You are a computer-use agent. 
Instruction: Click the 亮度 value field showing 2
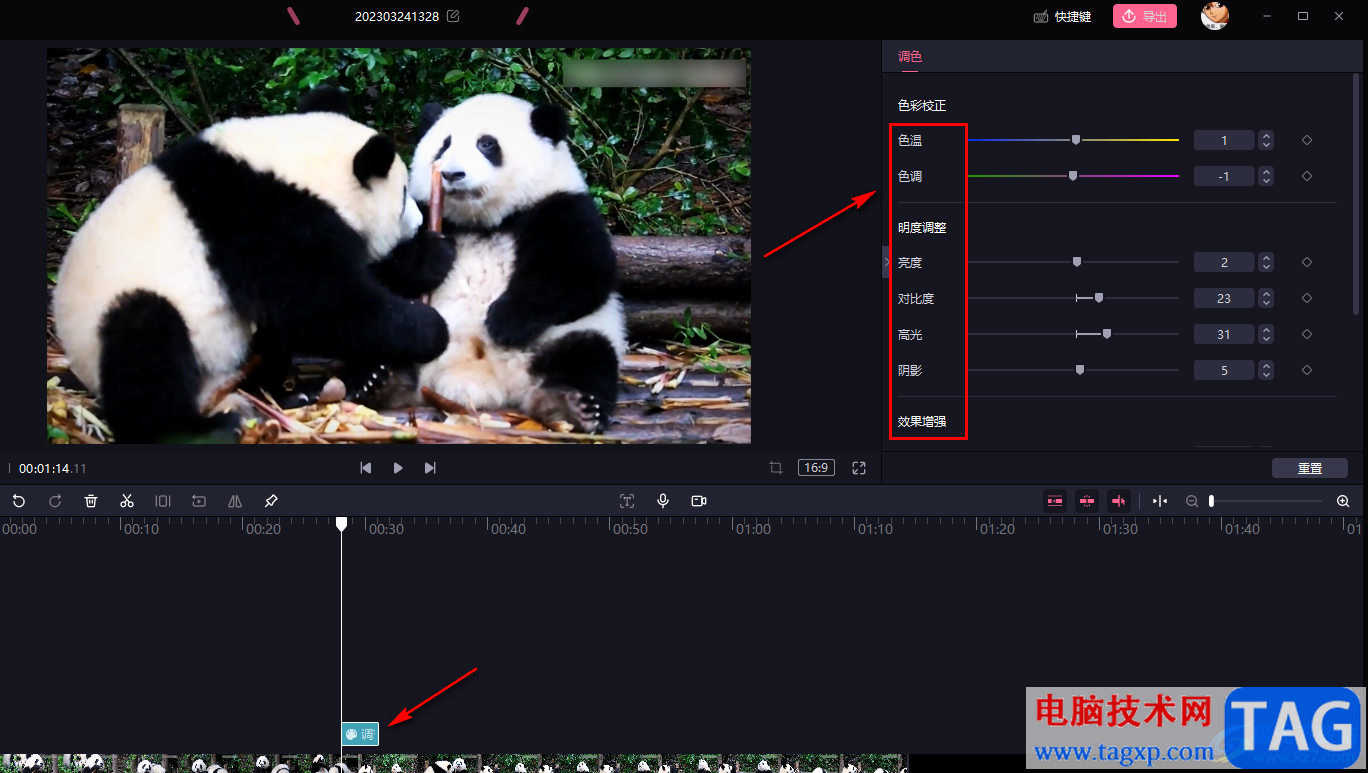click(x=1224, y=262)
